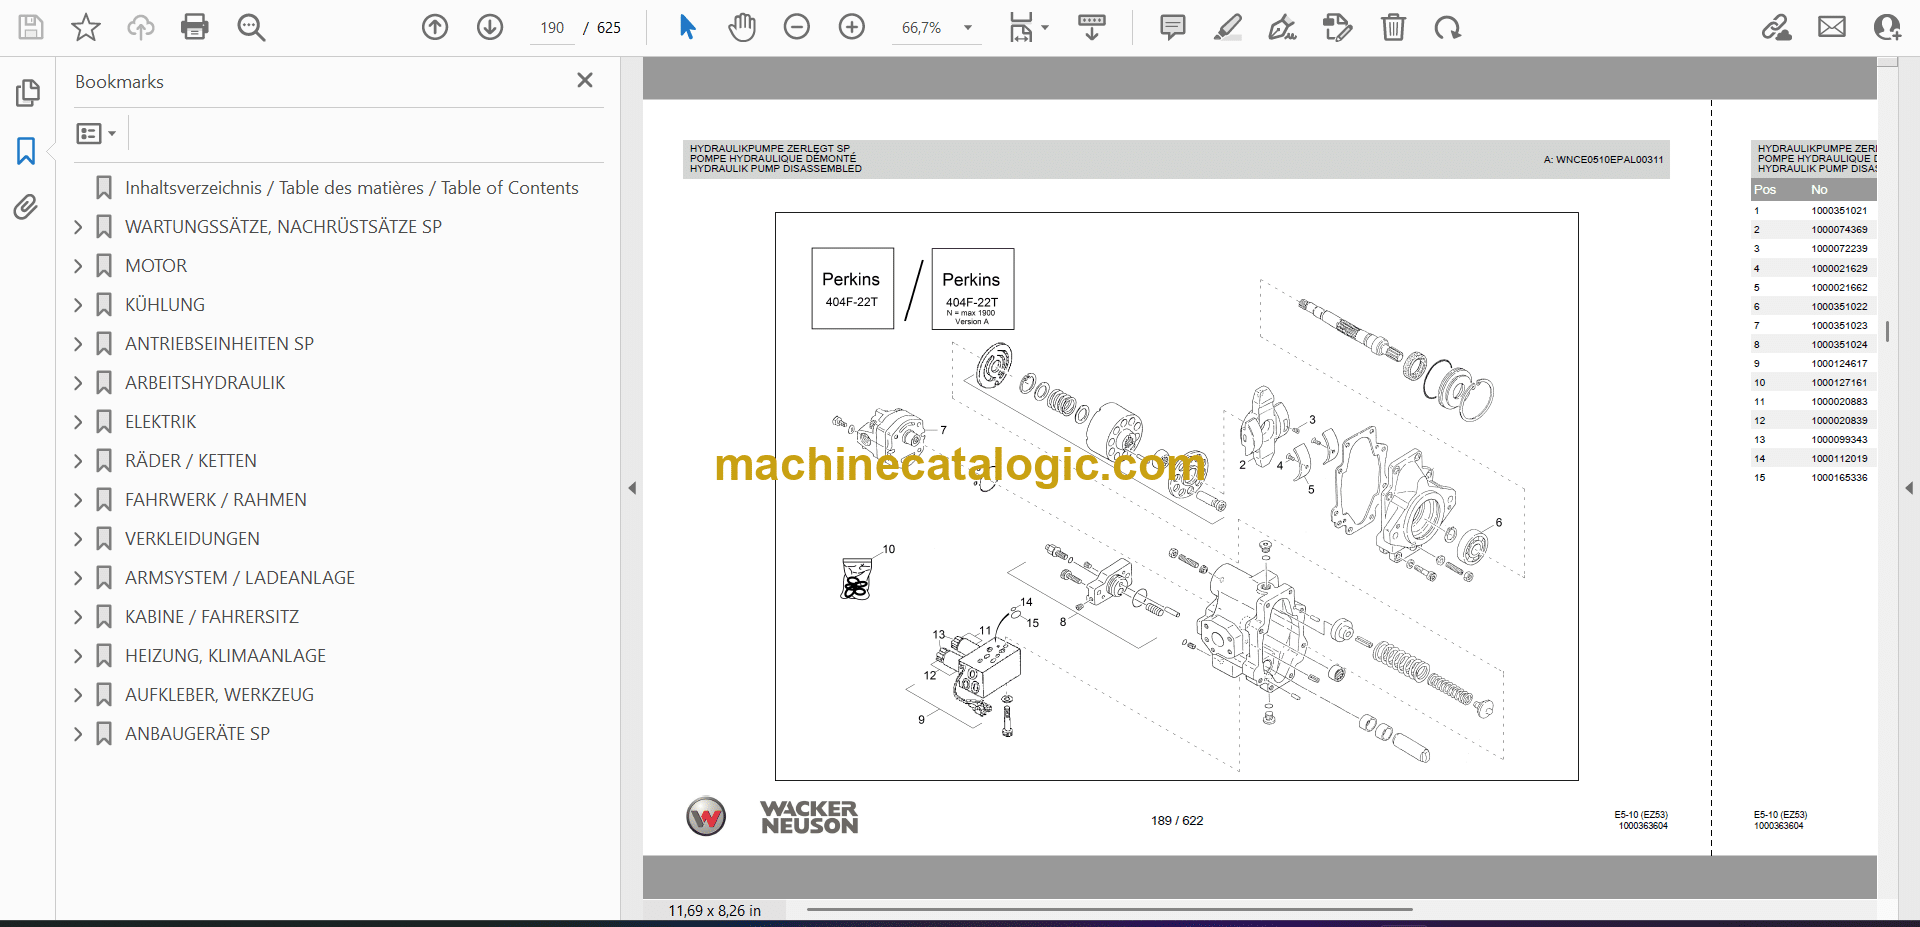Click the Zoom in plus icon
Viewport: 1920px width, 927px height.
pos(851,27)
